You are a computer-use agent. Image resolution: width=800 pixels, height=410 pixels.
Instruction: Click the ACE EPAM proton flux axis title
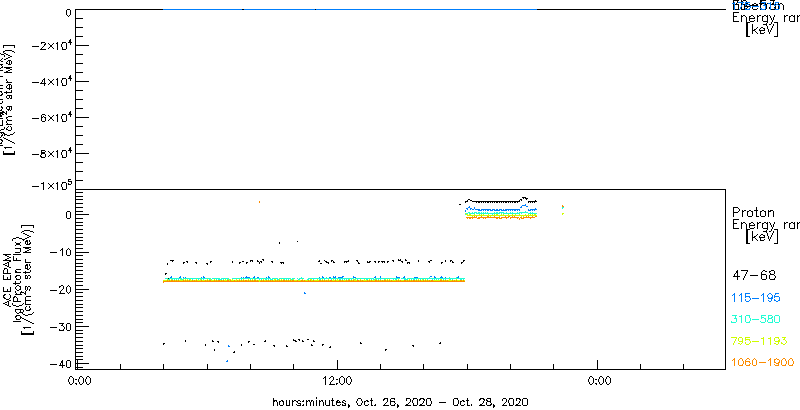point(18,278)
